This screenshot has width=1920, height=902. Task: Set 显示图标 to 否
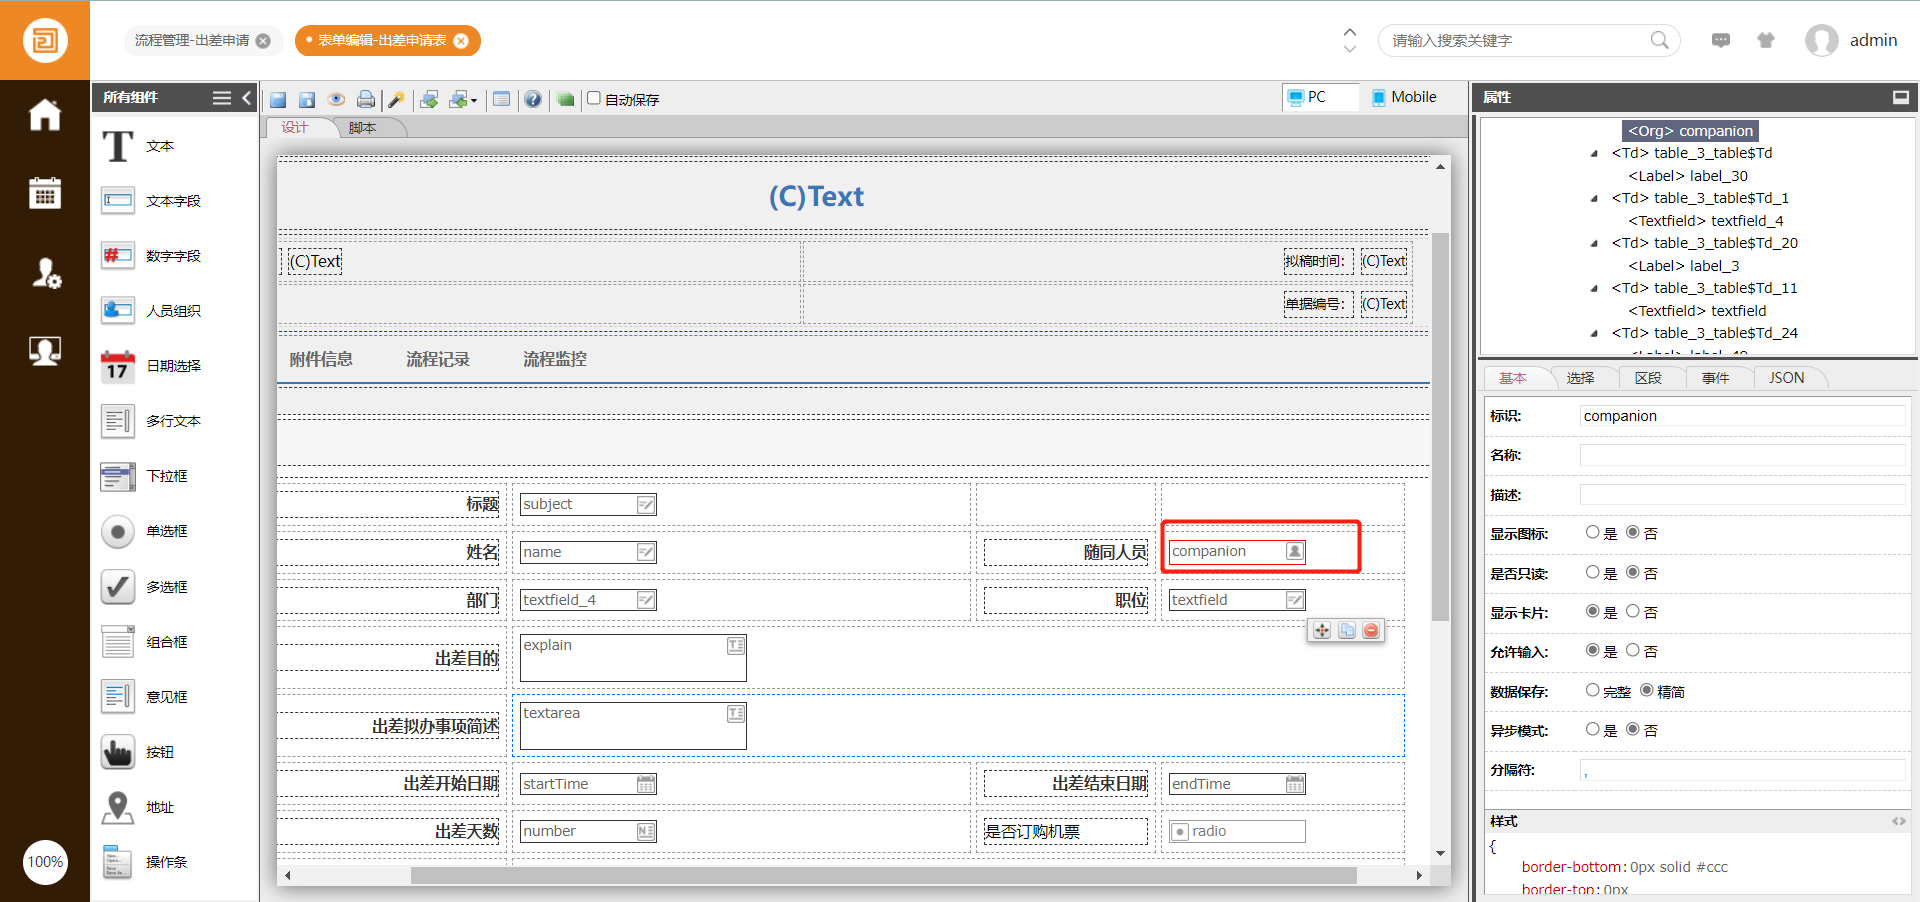[1633, 533]
